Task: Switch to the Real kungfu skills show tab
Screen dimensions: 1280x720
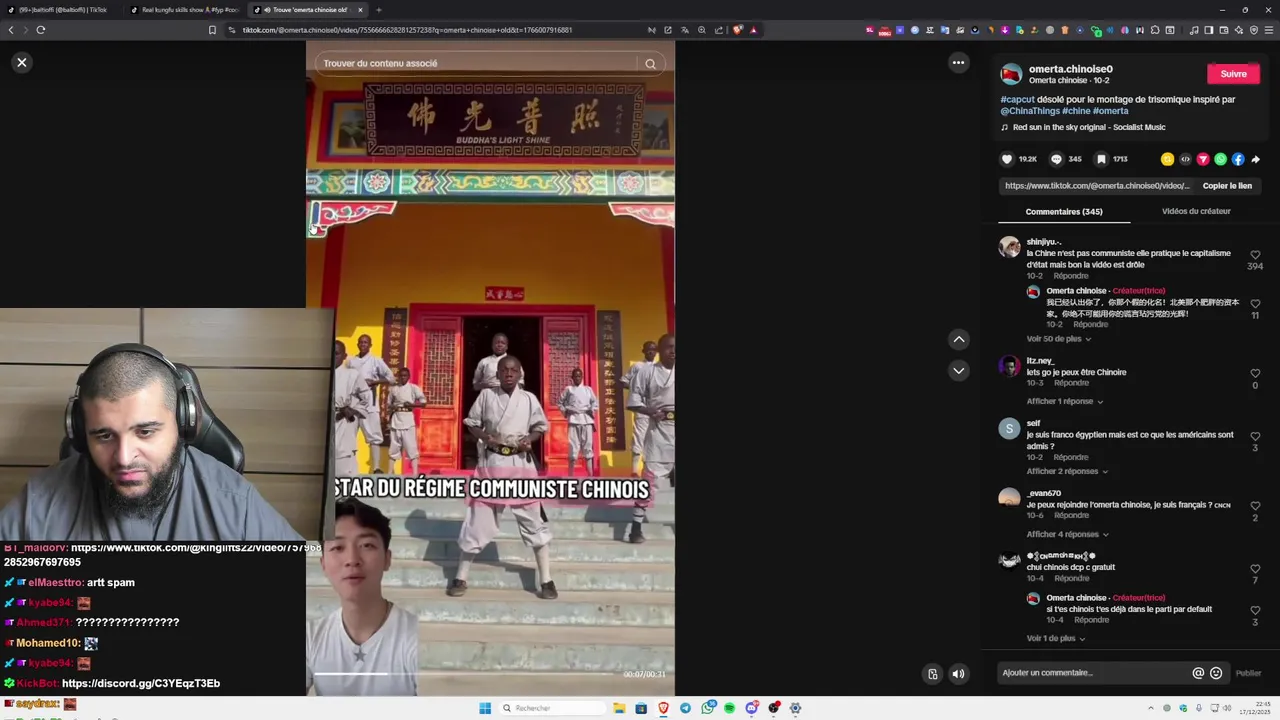Action: 184,10
